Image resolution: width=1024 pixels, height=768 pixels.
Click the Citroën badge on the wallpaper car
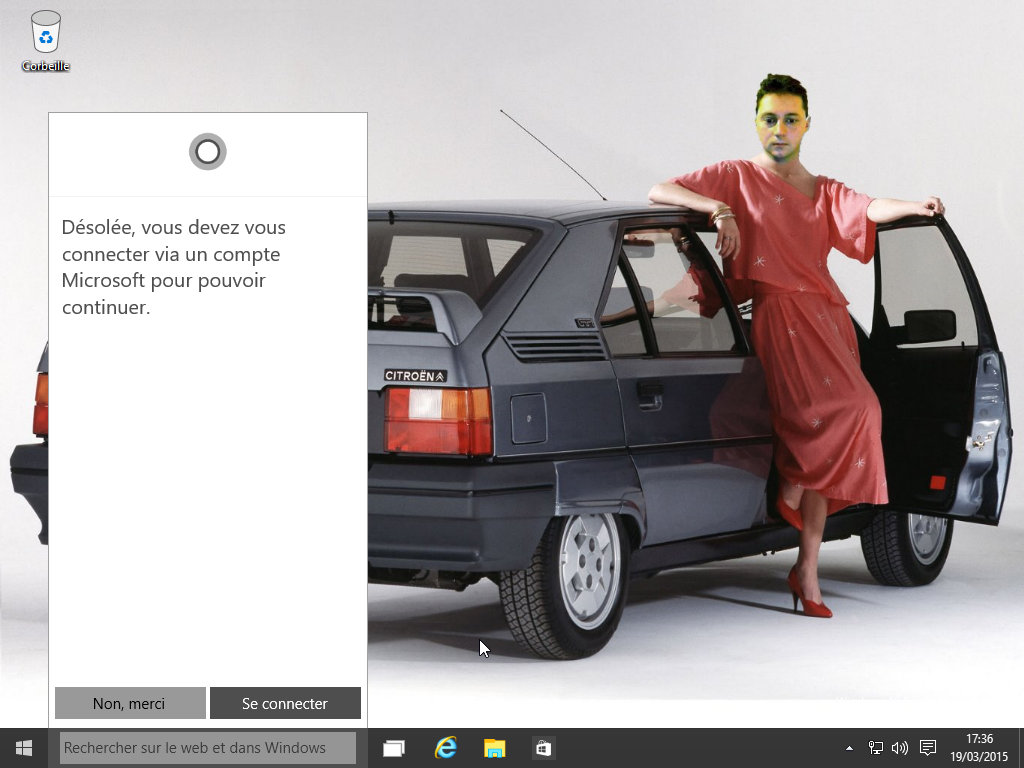coord(415,376)
